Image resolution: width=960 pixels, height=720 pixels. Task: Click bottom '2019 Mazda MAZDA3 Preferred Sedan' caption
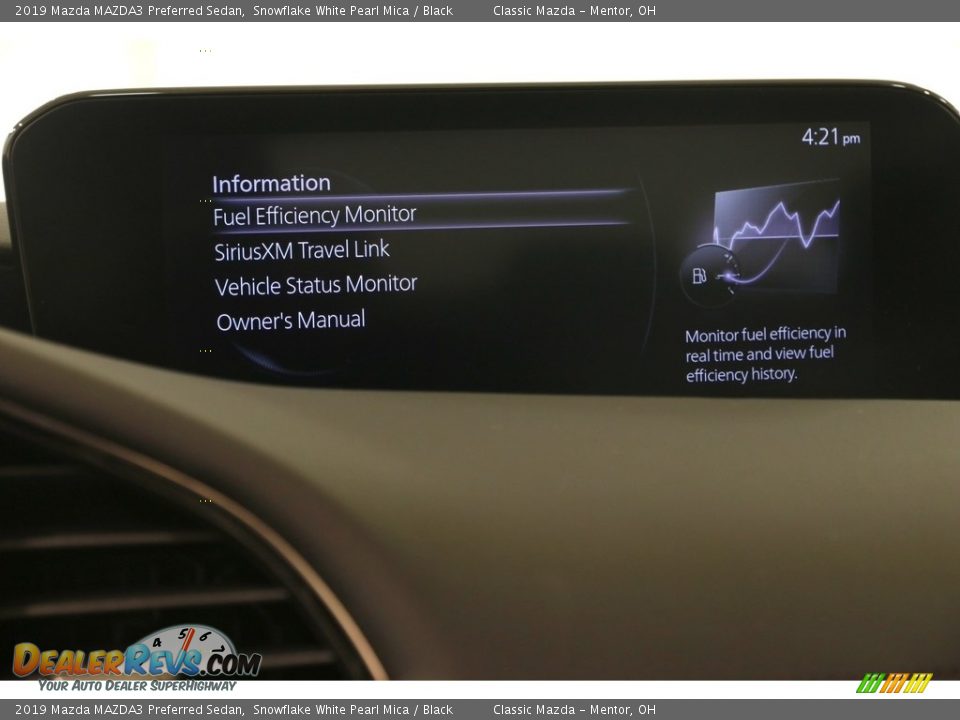coord(129,710)
